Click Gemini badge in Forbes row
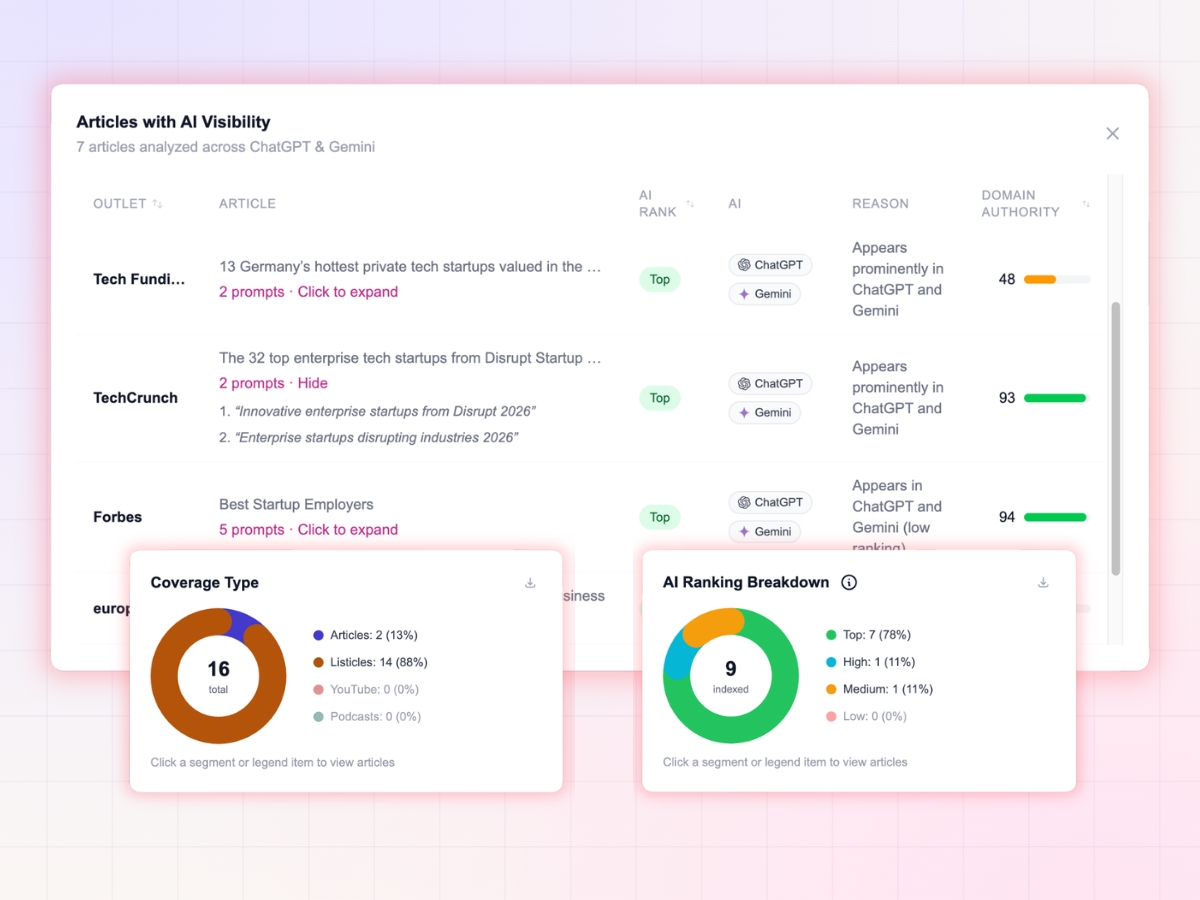1200x900 pixels. (x=765, y=532)
